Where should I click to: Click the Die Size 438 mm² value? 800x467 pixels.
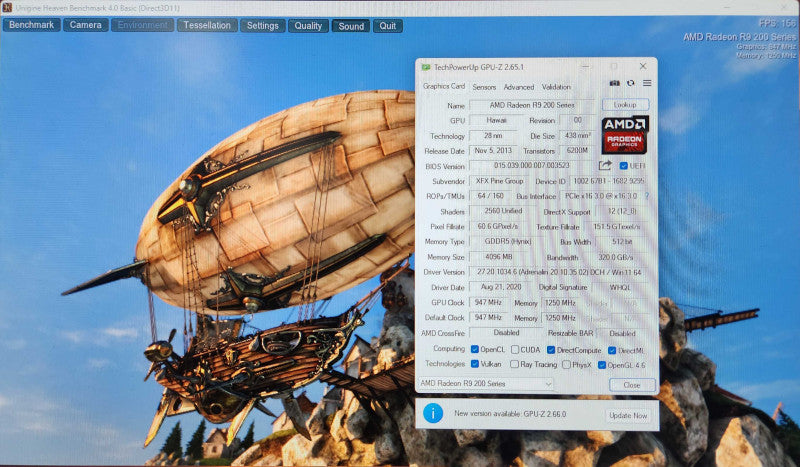(x=578, y=136)
